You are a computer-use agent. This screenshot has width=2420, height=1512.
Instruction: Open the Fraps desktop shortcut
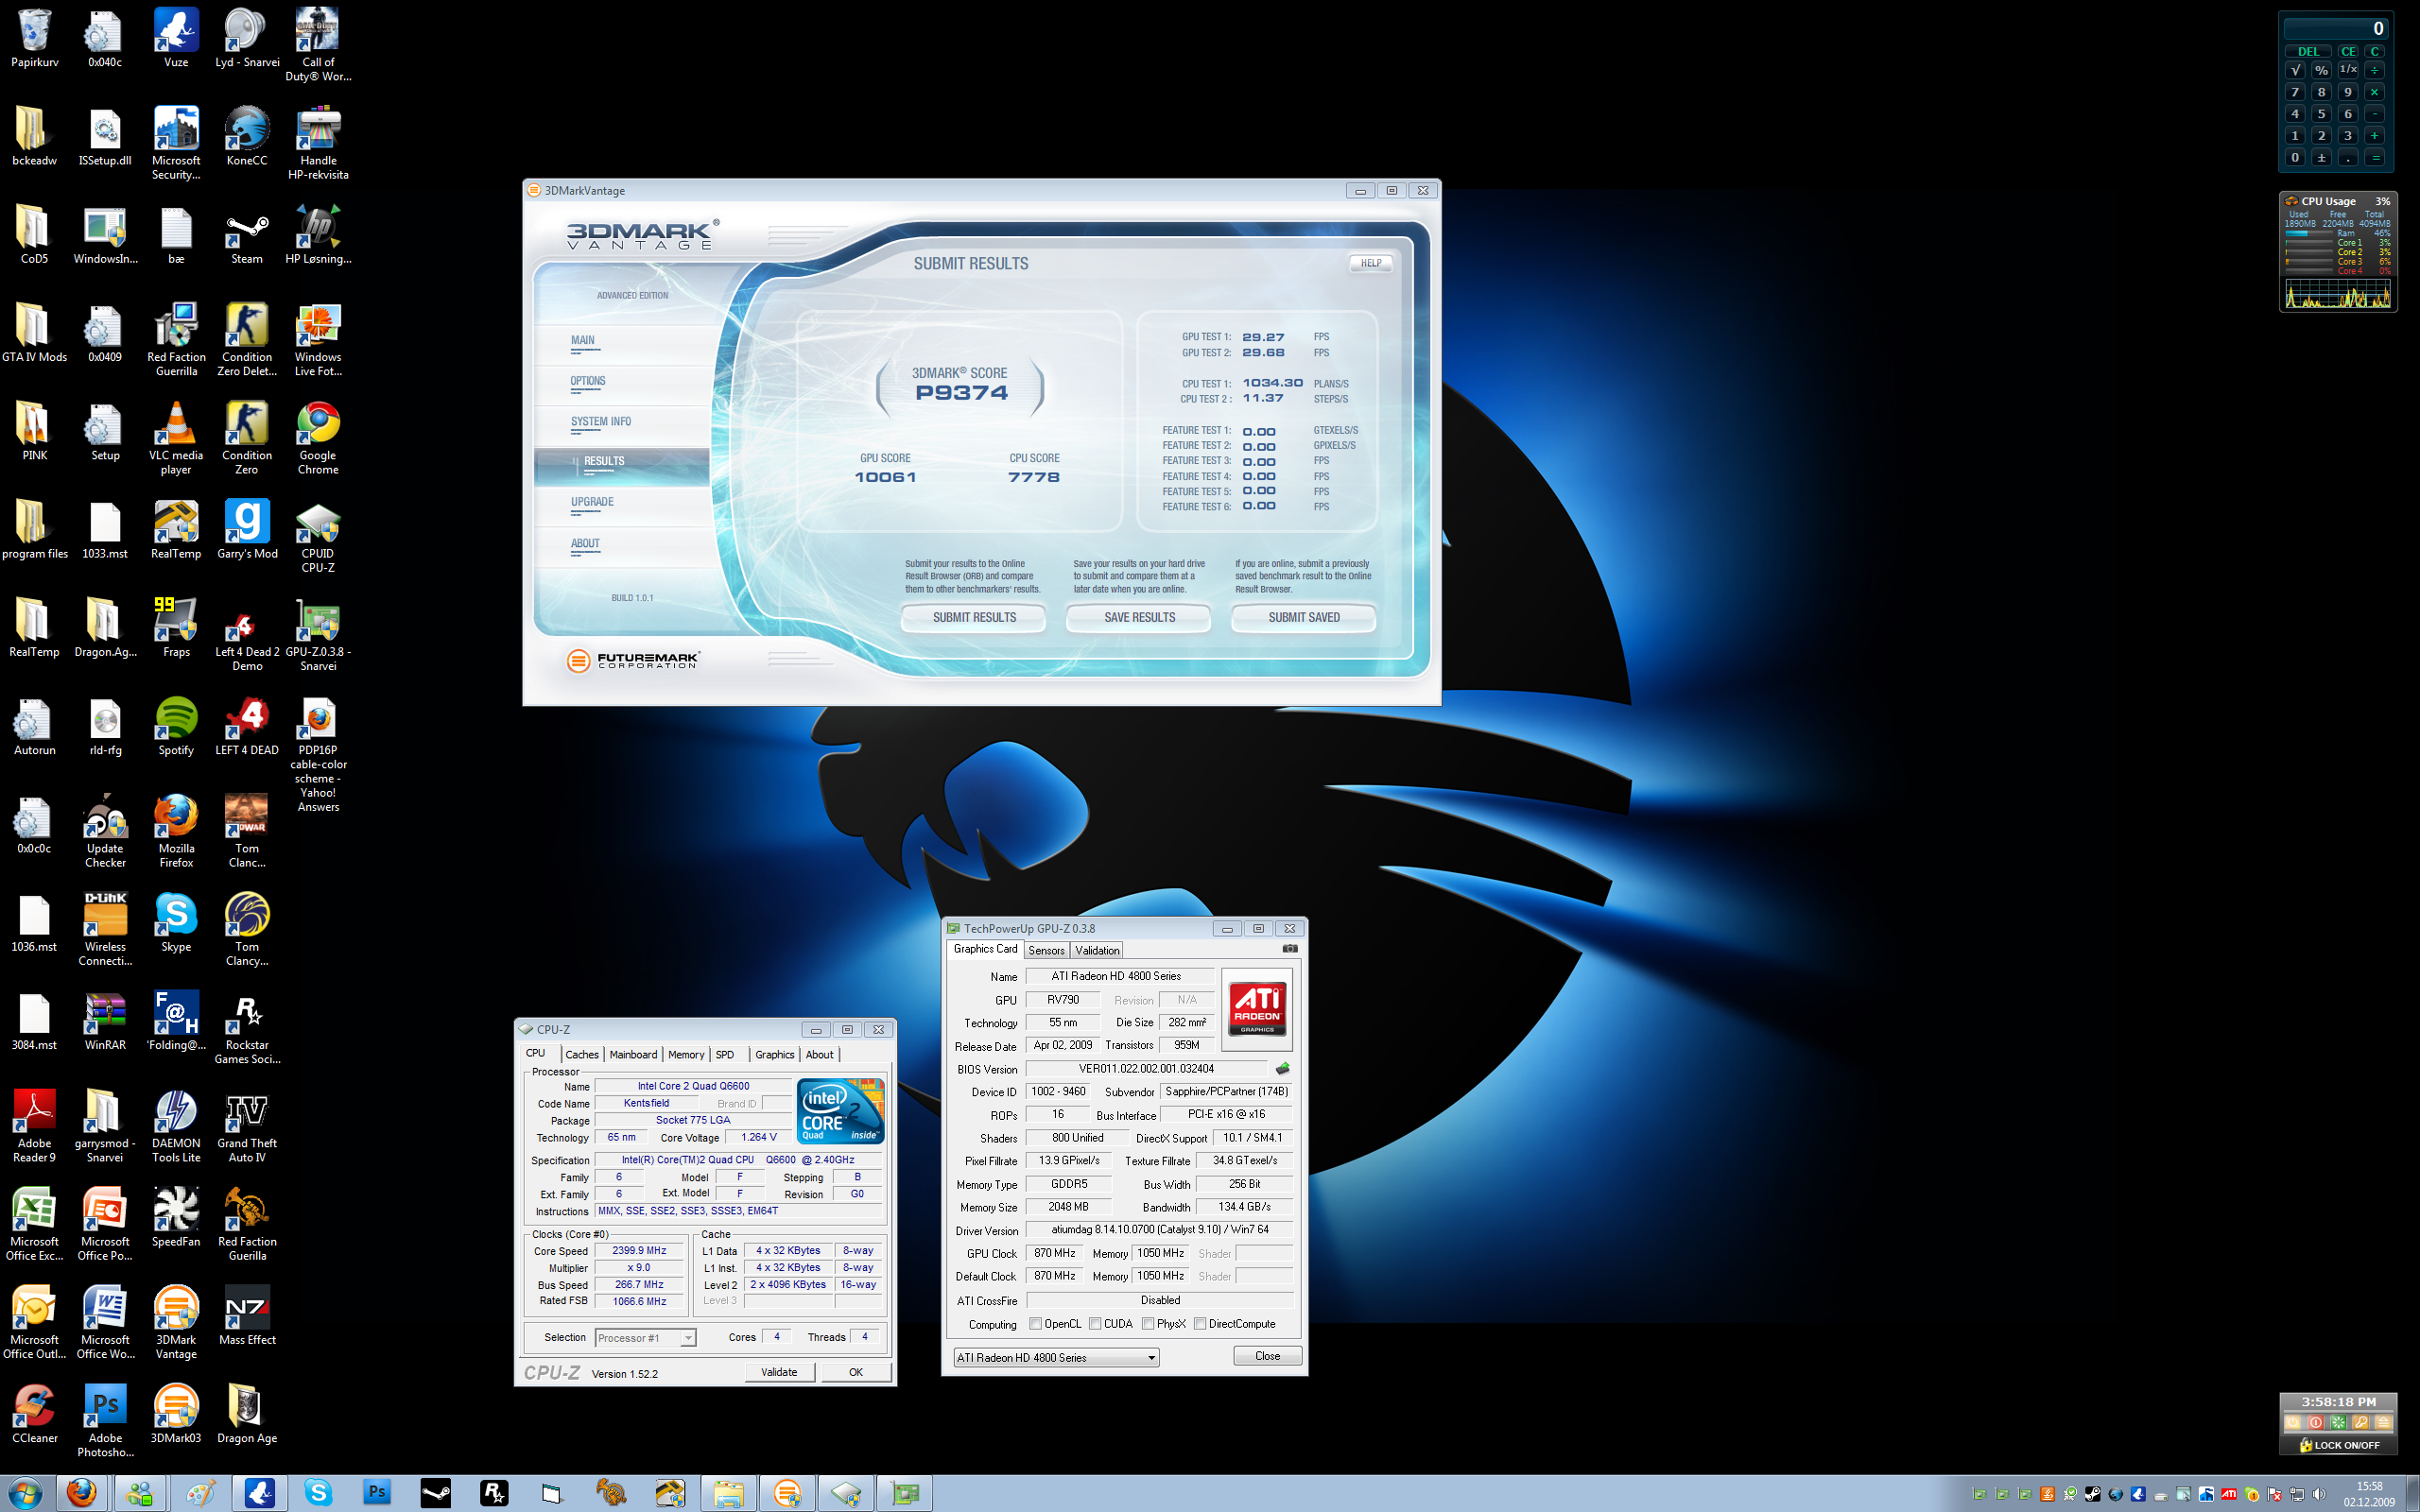point(176,628)
